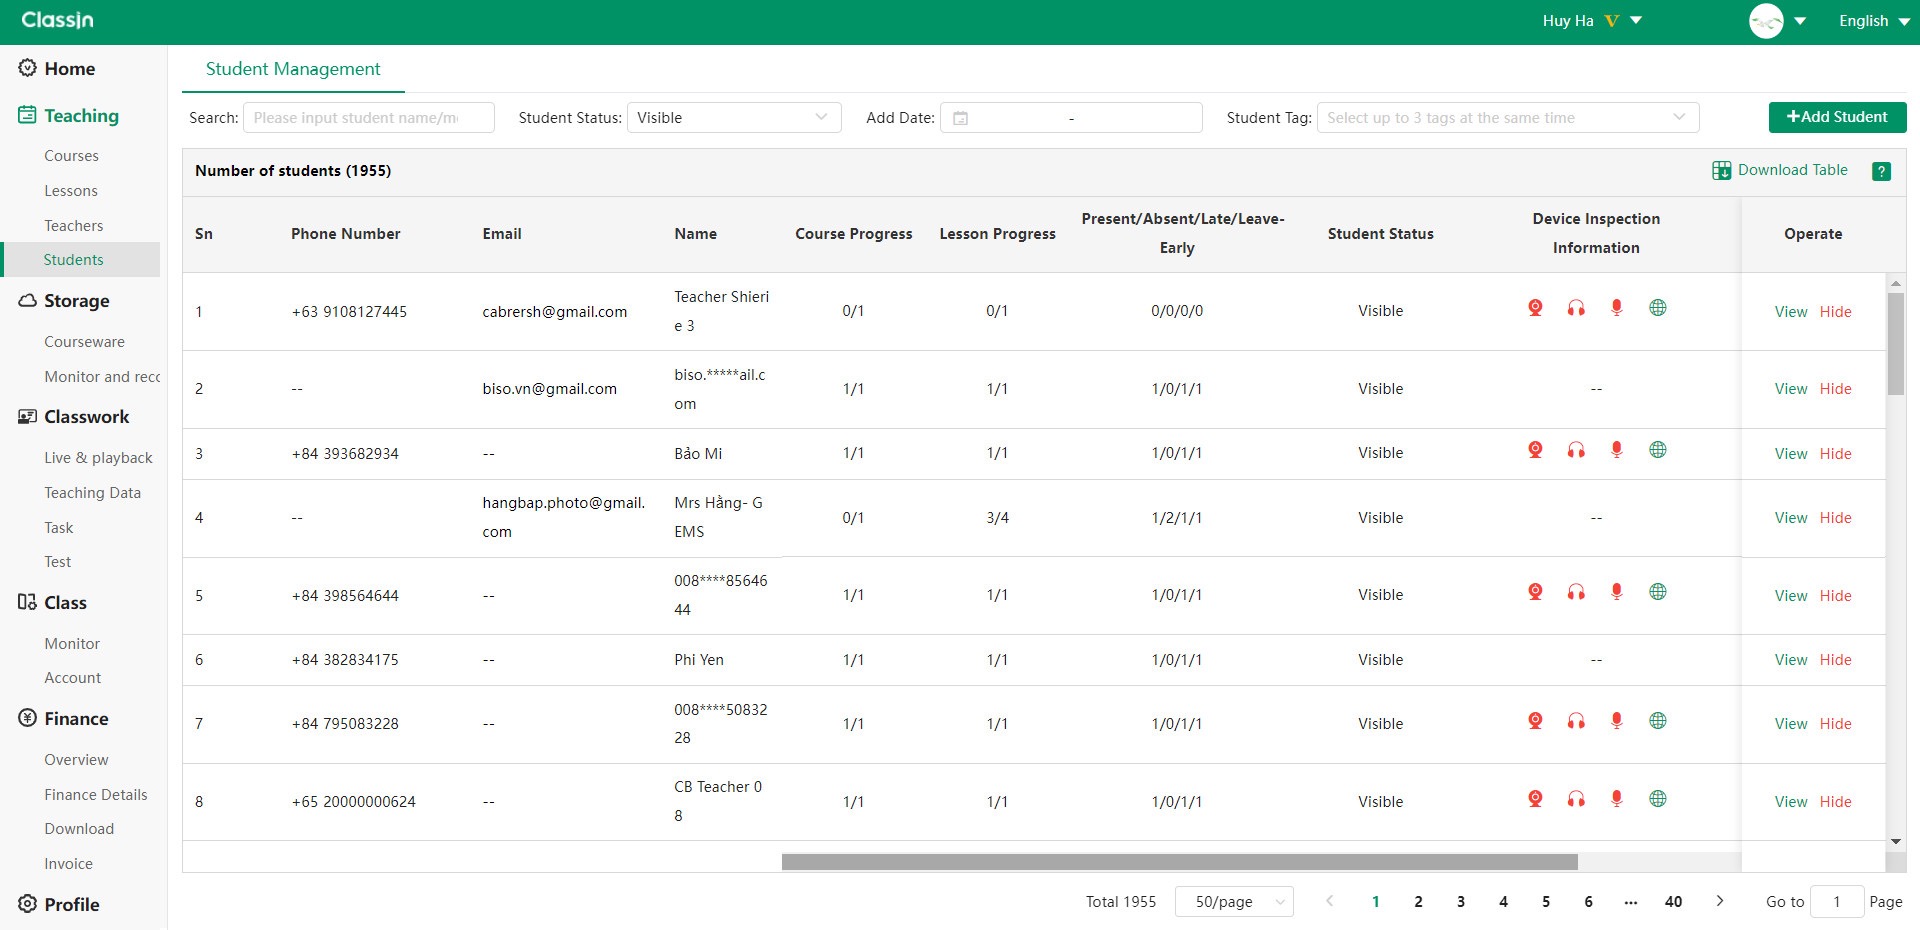The height and width of the screenshot is (930, 1920).
Task: Open Finance Details menu item
Action: pos(96,795)
